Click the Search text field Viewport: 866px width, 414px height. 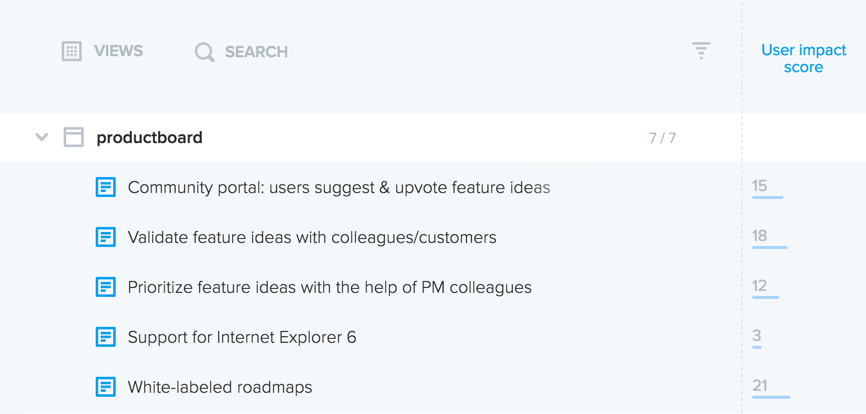coord(256,52)
